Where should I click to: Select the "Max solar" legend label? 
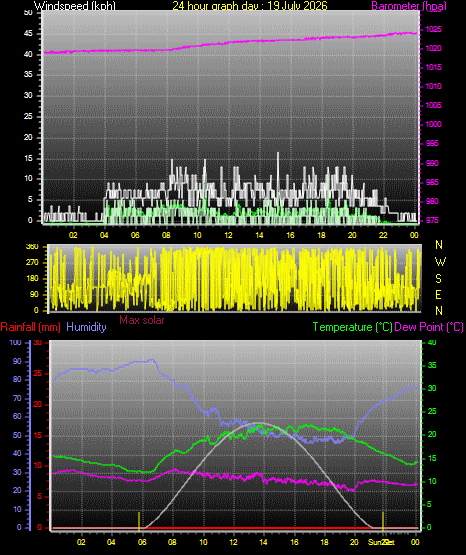point(142,320)
